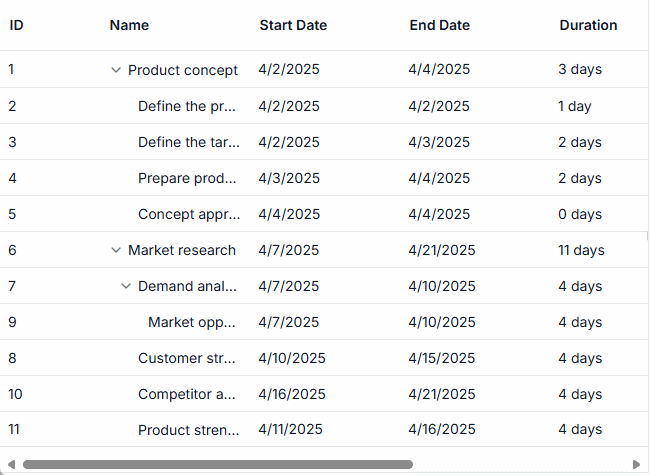Click the Start Date column header
Screen dimensions: 650x475
[x=293, y=25]
